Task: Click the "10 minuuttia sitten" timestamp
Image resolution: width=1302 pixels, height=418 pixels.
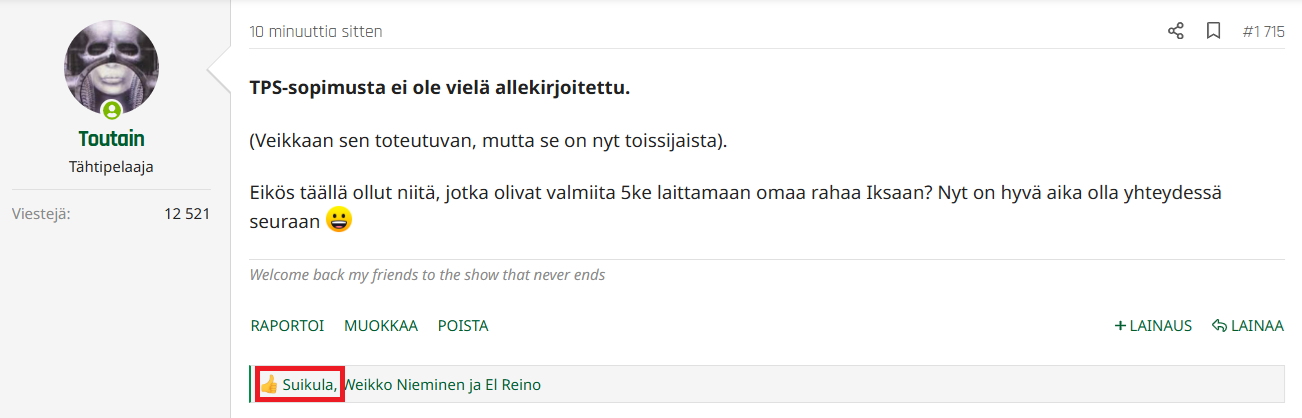Action: coord(316,32)
